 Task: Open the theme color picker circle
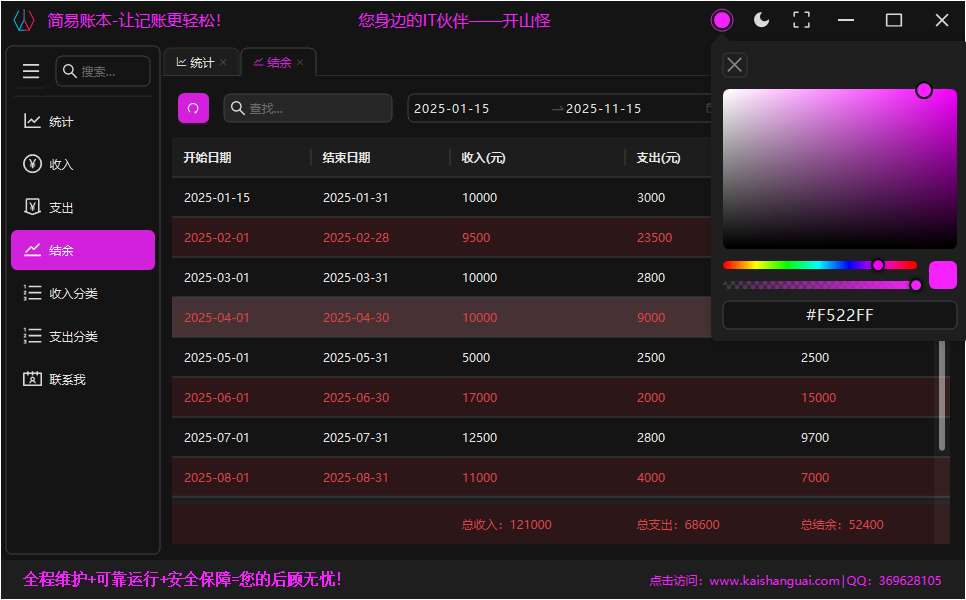pyautogui.click(x=722, y=20)
